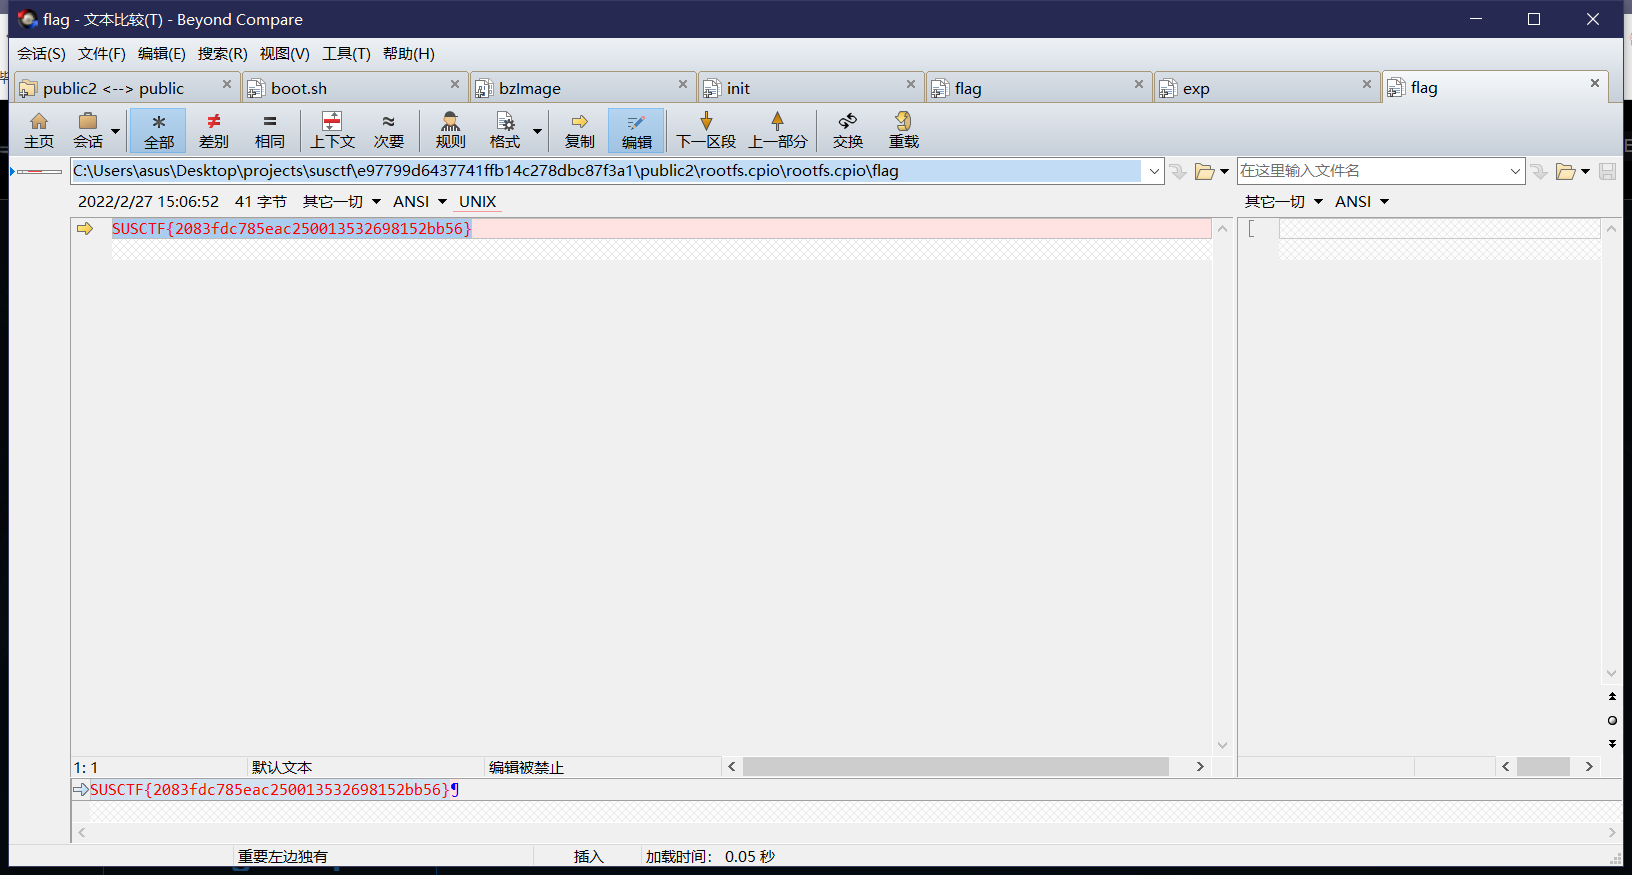
Task: Toggle Same (相同) display filter
Action: (269, 130)
